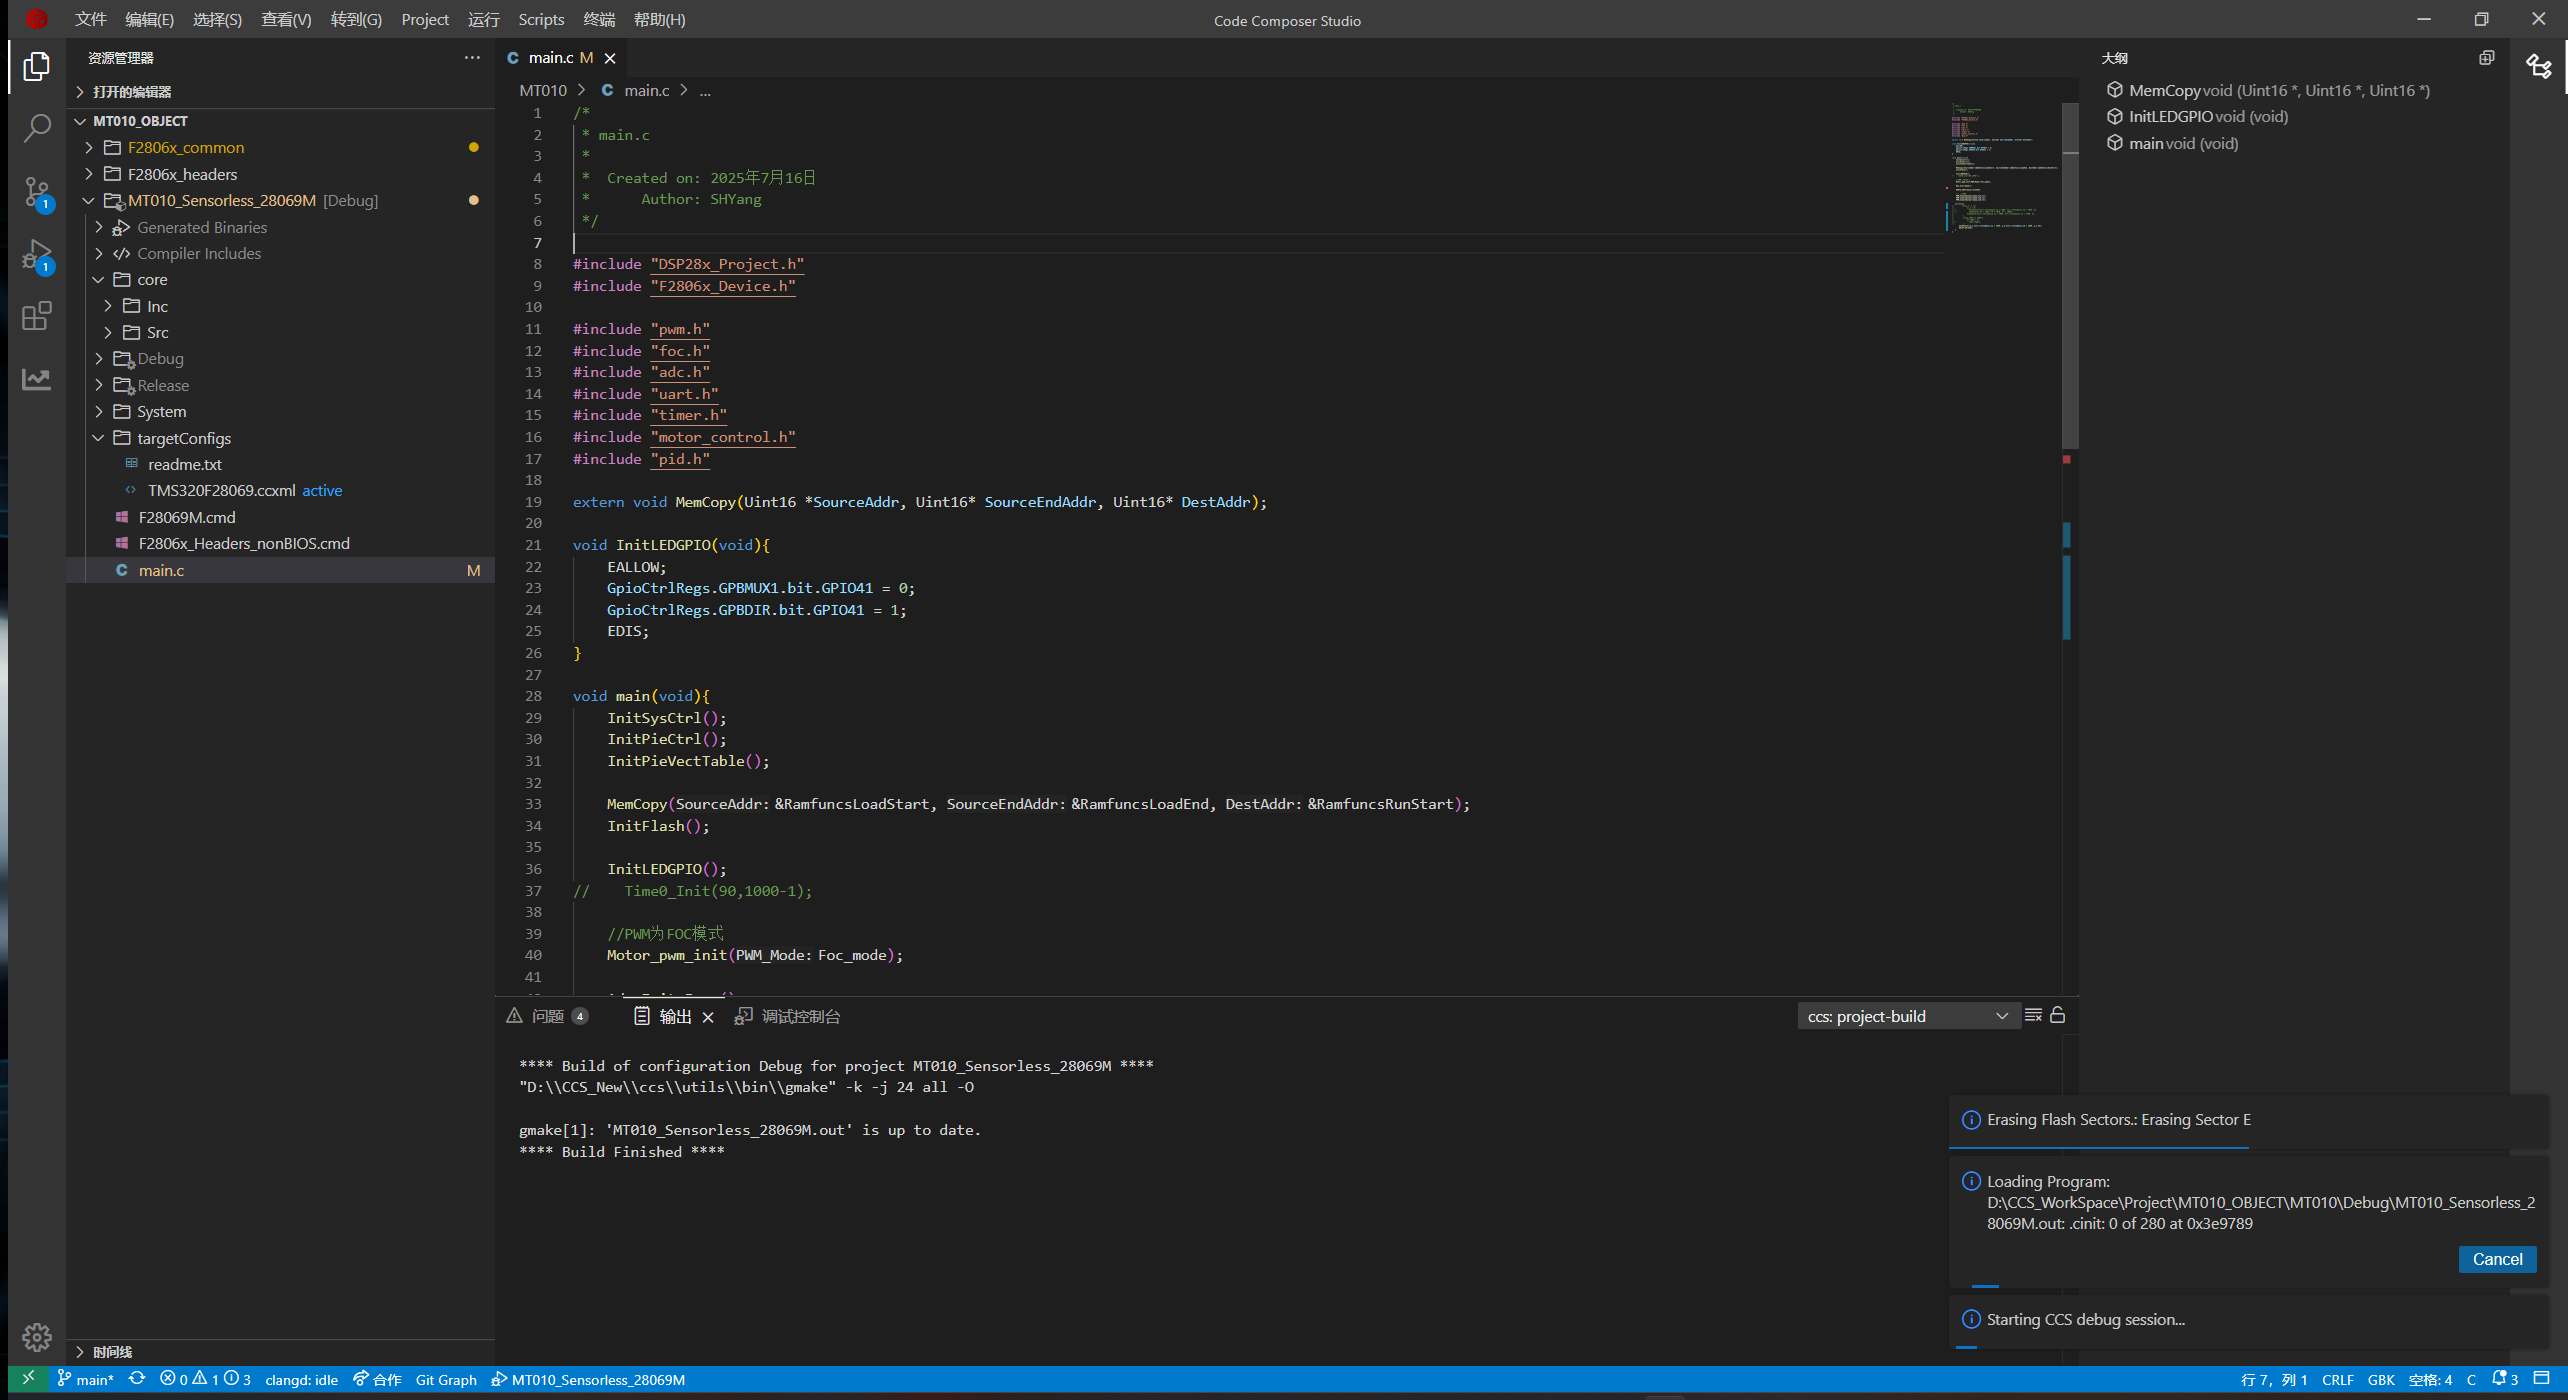Collapse the targetConfigs folder
Viewport: 2568px width, 1400px height.
click(x=184, y=438)
